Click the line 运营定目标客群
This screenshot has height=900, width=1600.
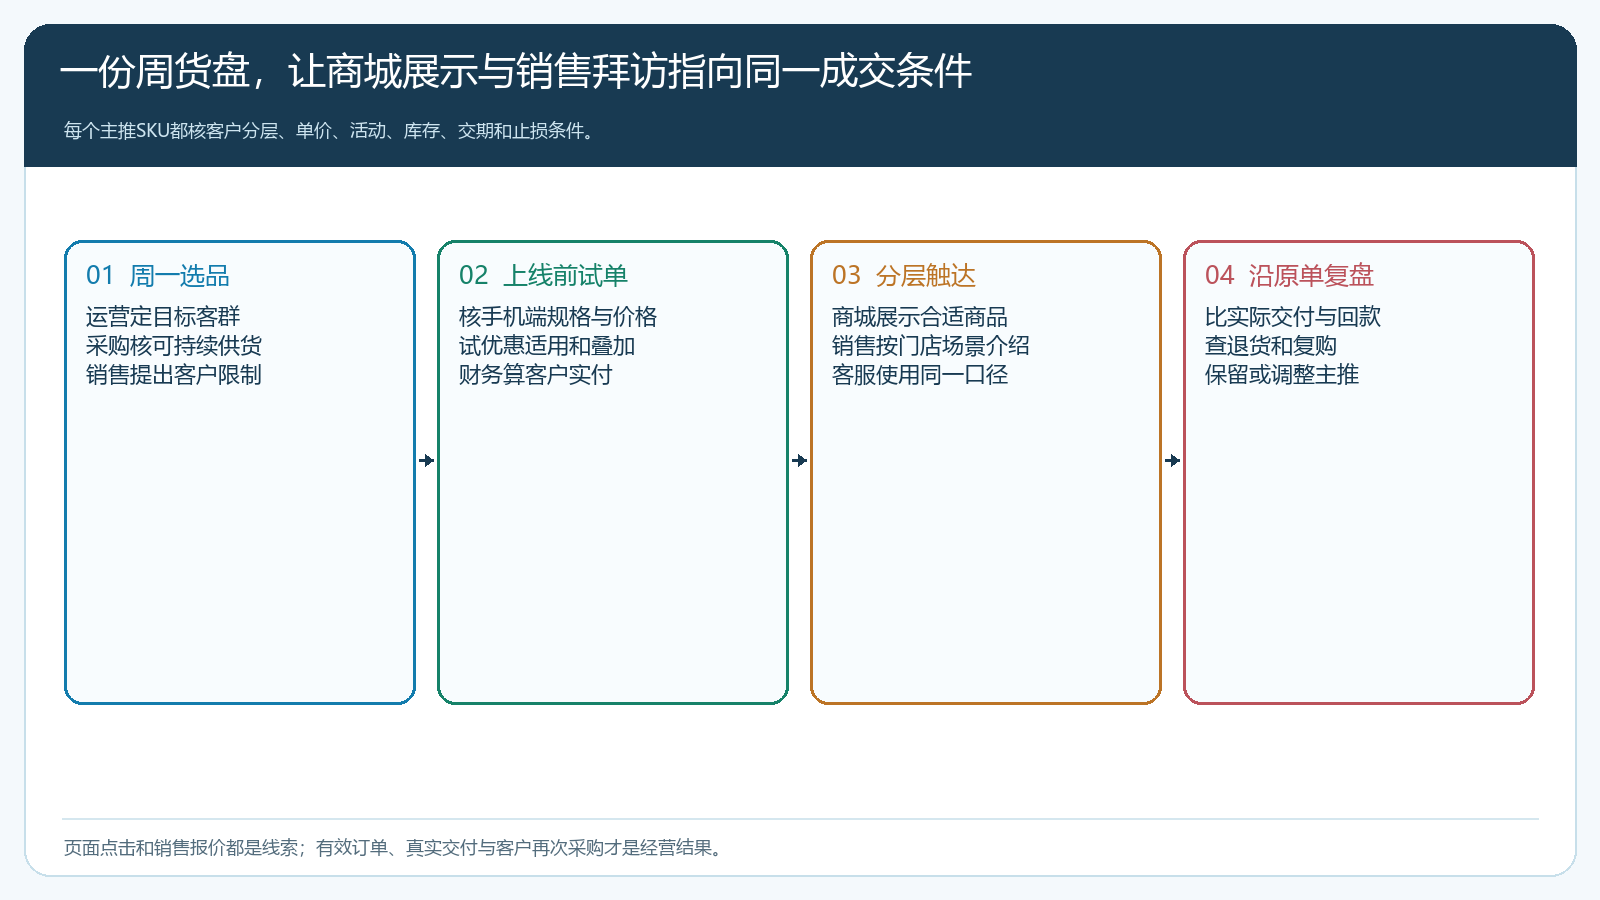coord(163,317)
